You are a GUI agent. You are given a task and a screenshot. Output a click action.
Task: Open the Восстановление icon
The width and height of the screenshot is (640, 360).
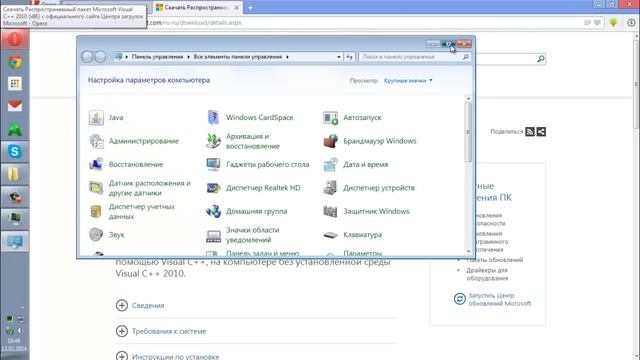pos(96,164)
